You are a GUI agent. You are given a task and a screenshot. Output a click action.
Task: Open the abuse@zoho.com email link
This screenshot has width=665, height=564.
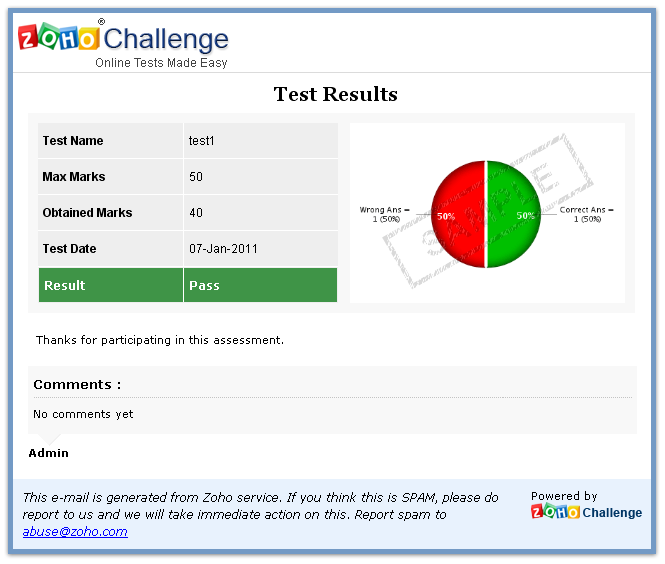coord(75,532)
